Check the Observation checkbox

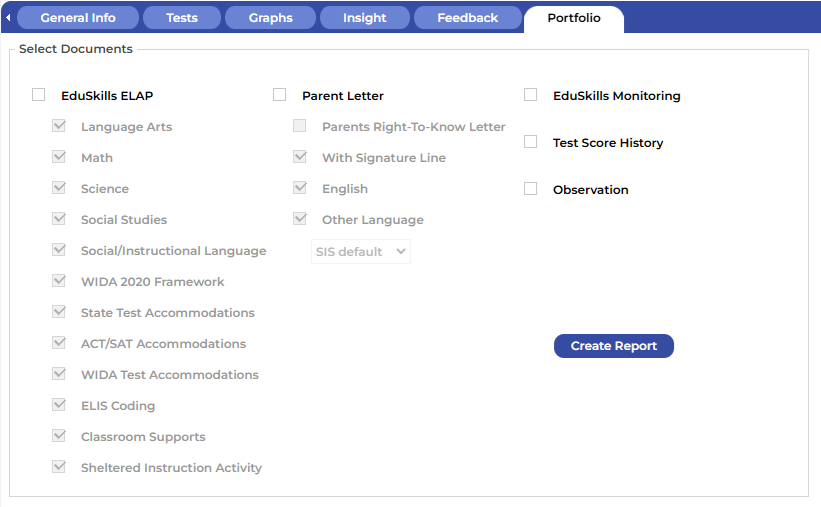point(531,190)
